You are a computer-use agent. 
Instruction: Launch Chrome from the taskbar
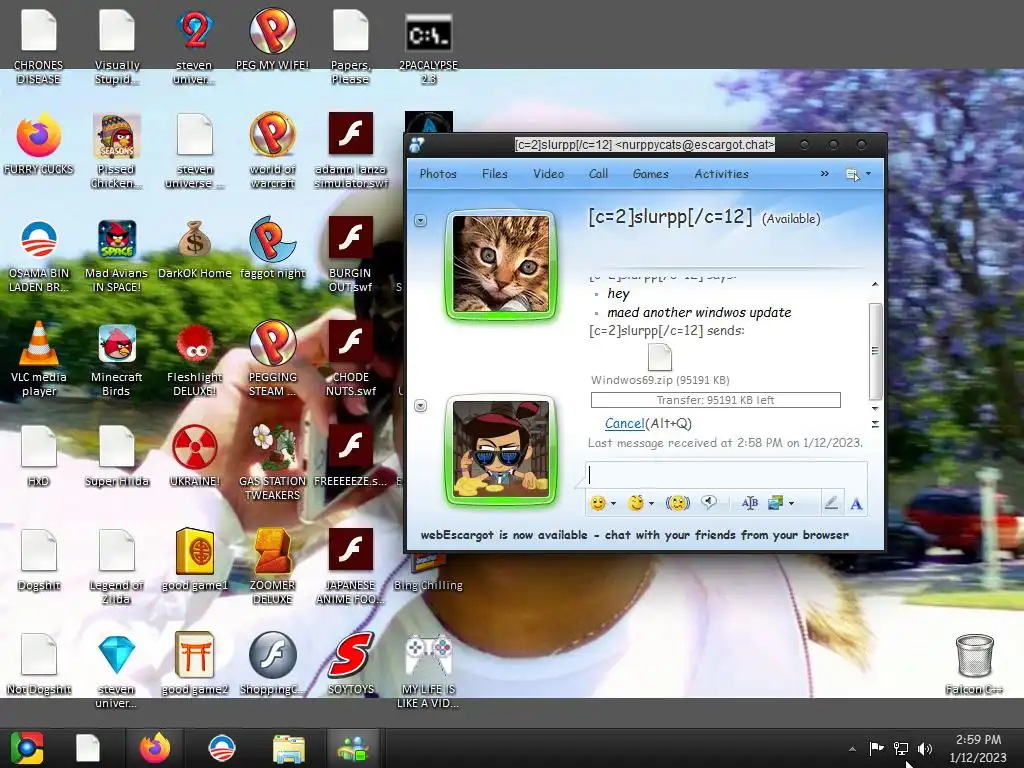click(x=26, y=748)
